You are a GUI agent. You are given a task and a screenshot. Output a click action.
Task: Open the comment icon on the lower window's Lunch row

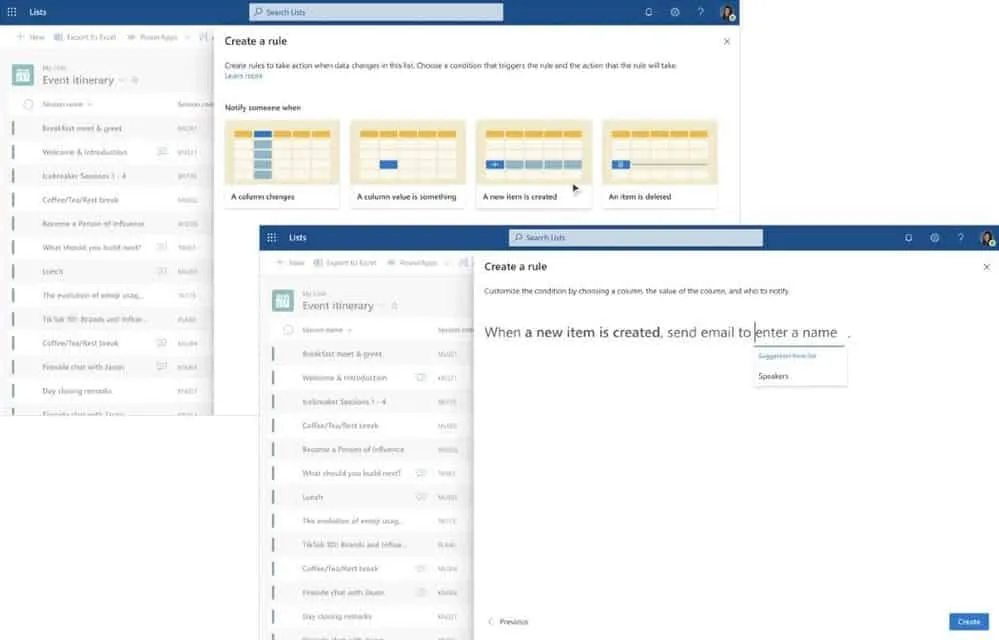click(421, 497)
